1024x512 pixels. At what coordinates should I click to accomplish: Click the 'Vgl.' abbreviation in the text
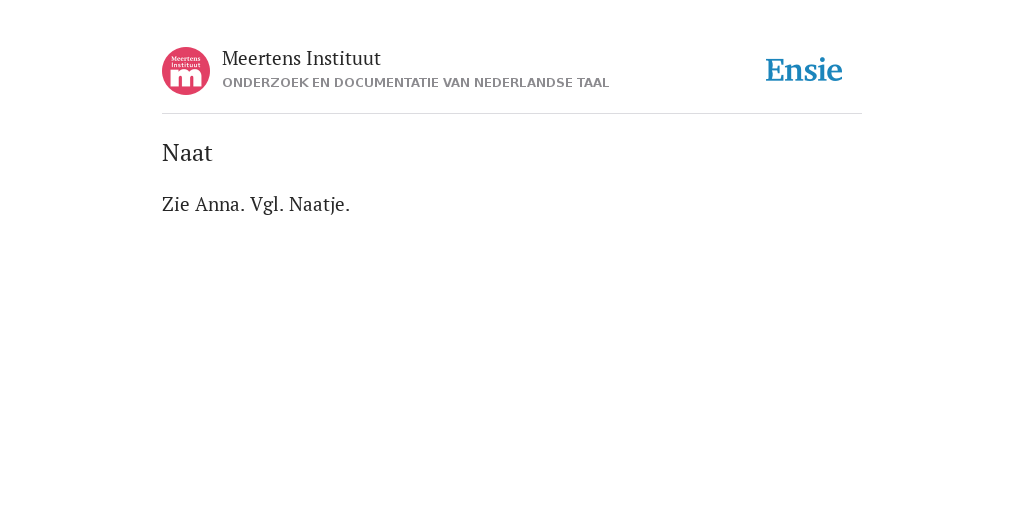coord(266,205)
